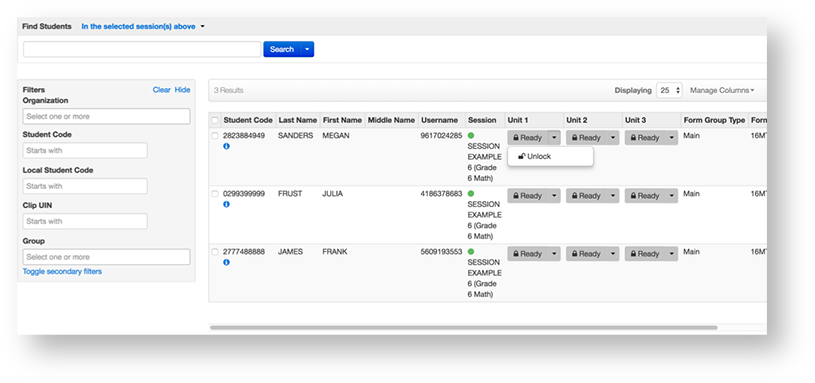Click info icon under student code 2823884949
This screenshot has height=383, width=815.
tap(226, 147)
